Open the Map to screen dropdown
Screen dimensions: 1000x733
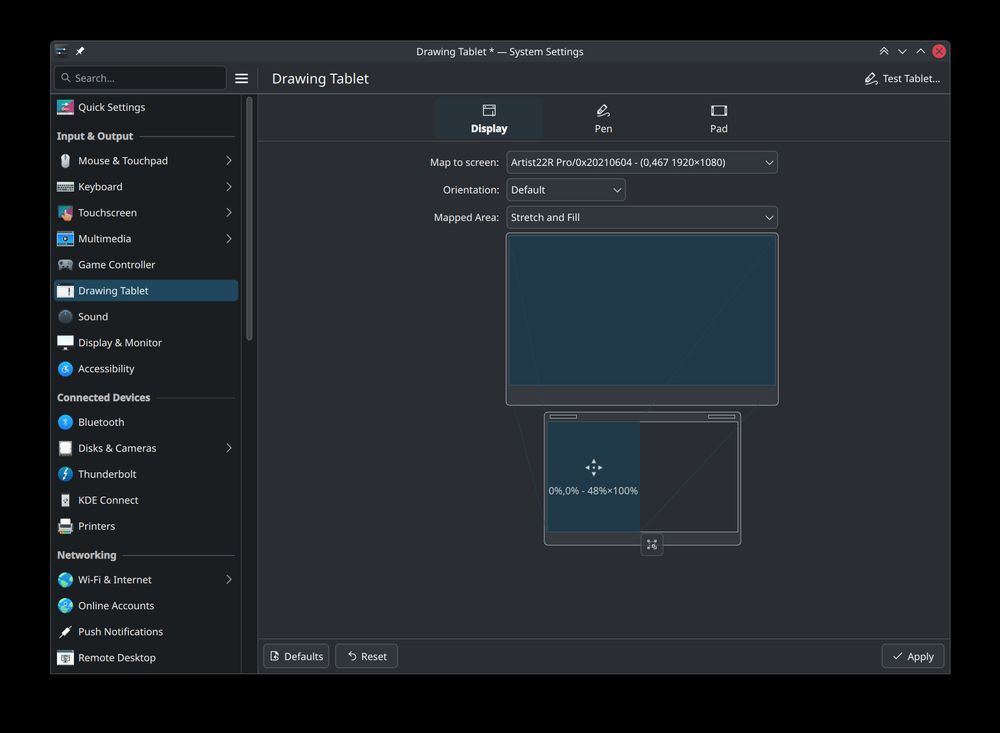[x=641, y=162]
